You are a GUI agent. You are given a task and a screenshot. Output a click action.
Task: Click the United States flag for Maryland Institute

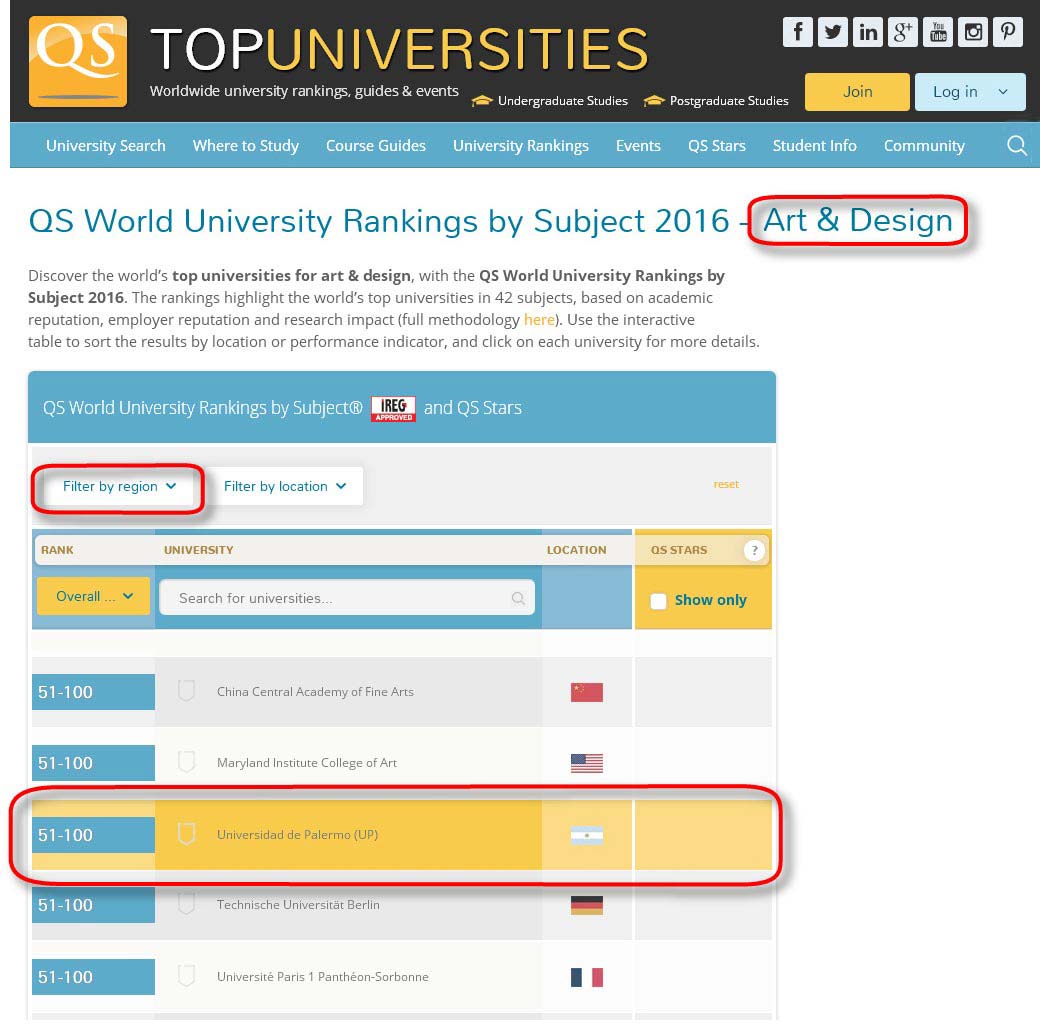click(587, 763)
